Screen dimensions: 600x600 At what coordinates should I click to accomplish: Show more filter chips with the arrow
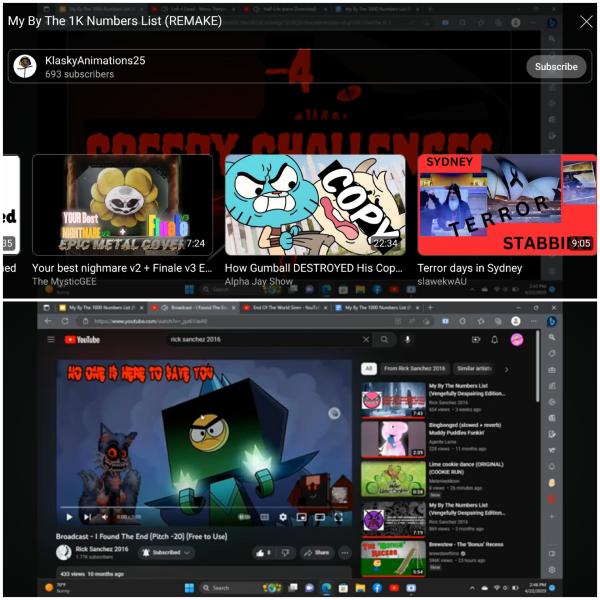coord(507,369)
